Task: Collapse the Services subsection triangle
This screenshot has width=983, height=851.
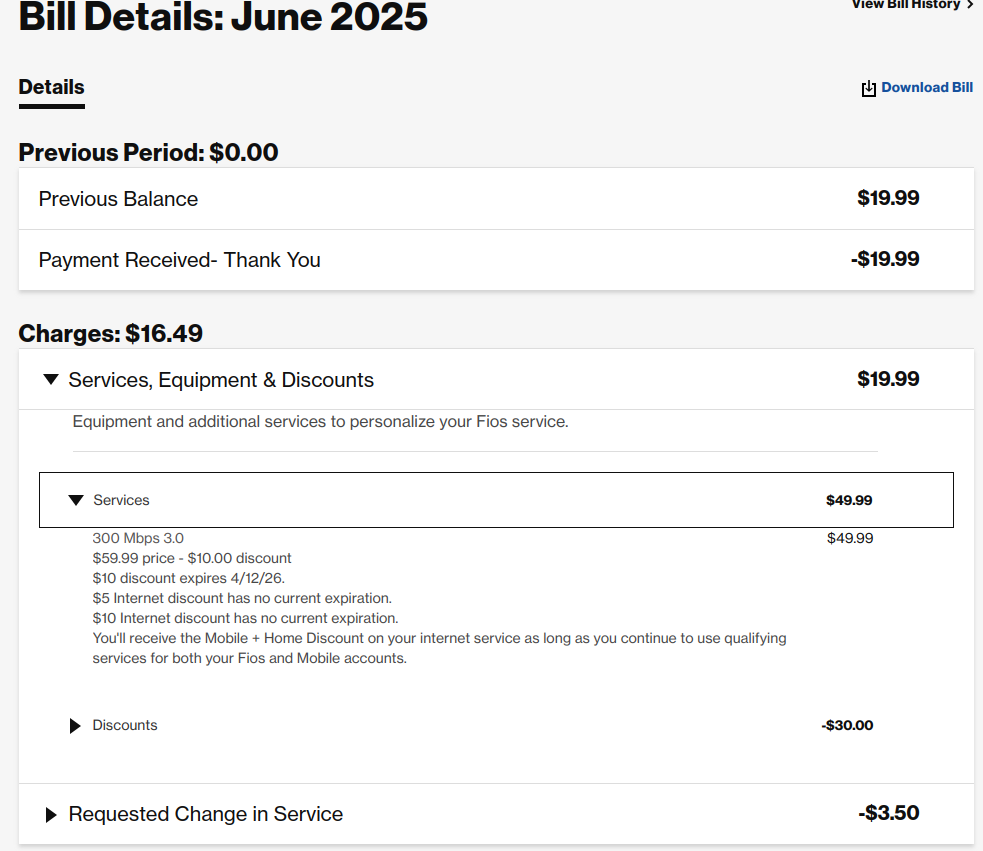Action: pyautogui.click(x=76, y=500)
